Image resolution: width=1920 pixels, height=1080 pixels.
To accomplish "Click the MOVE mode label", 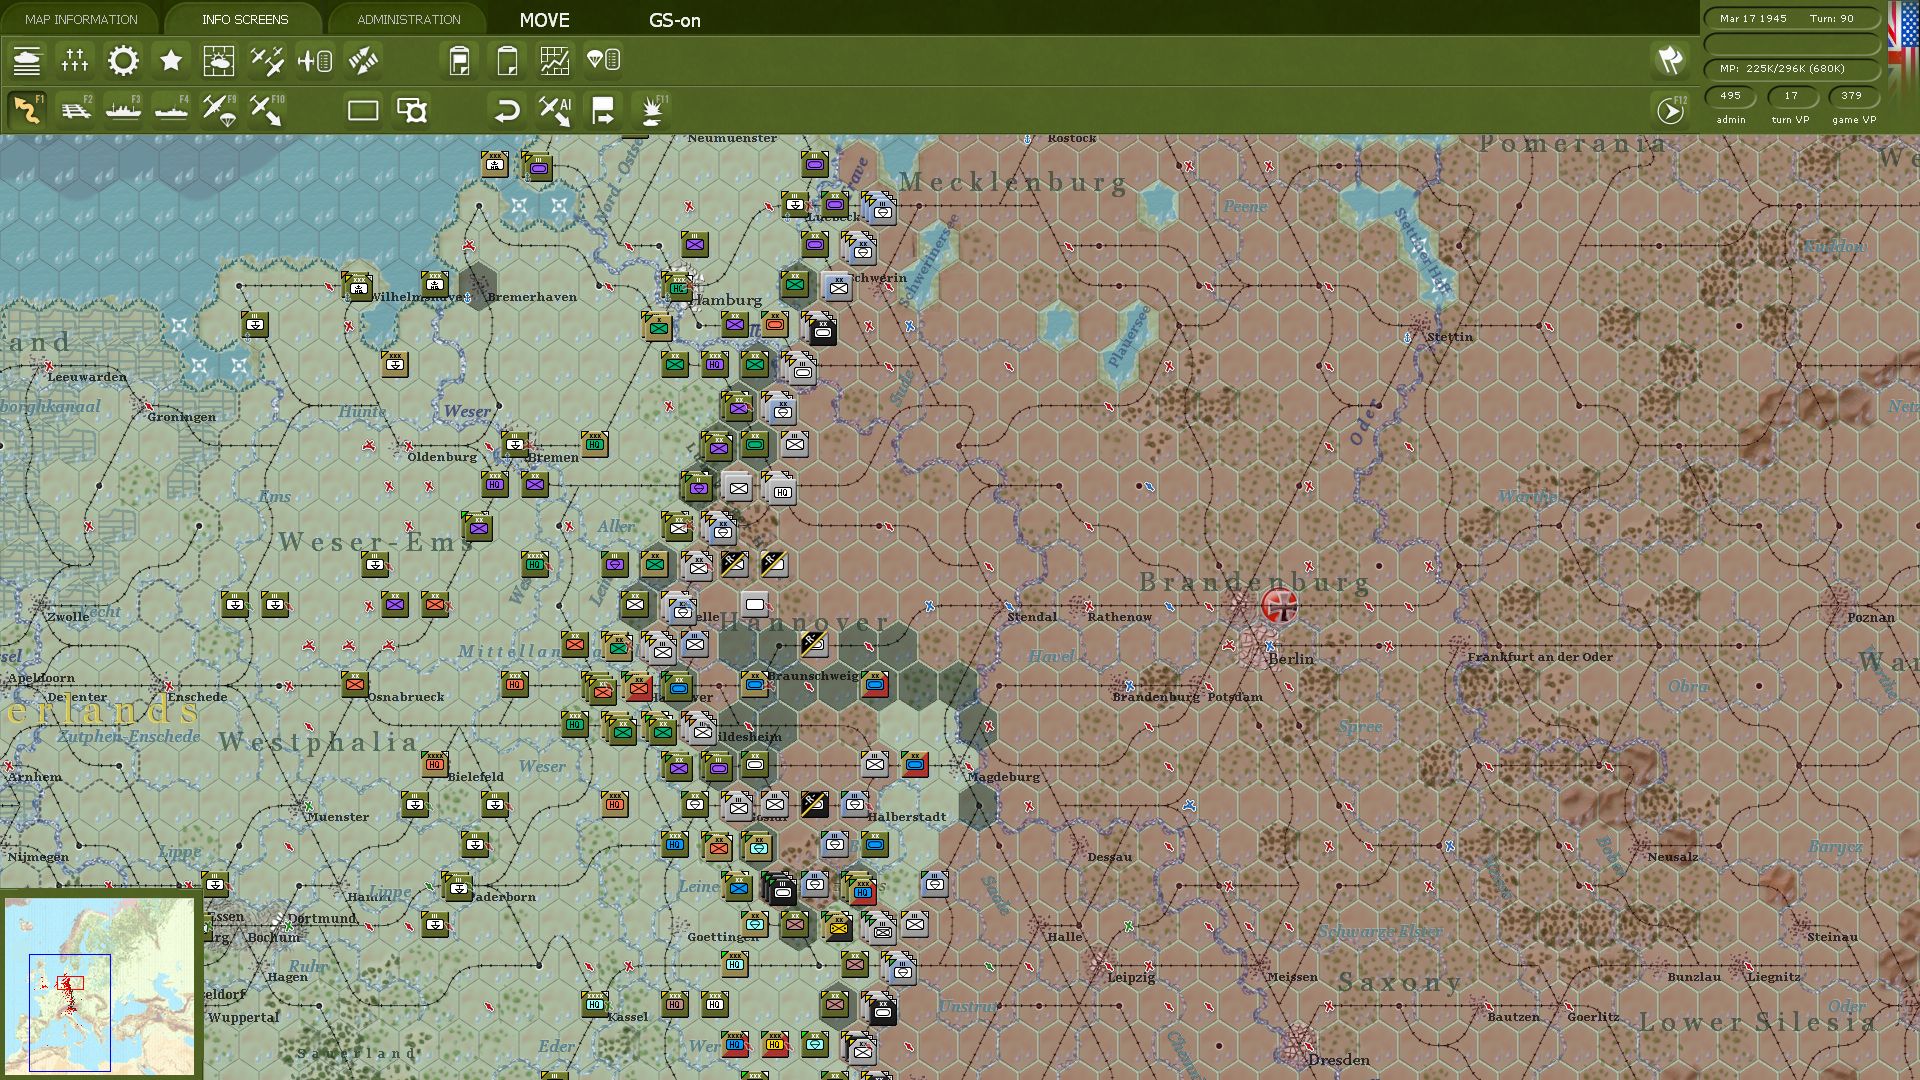I will point(545,20).
